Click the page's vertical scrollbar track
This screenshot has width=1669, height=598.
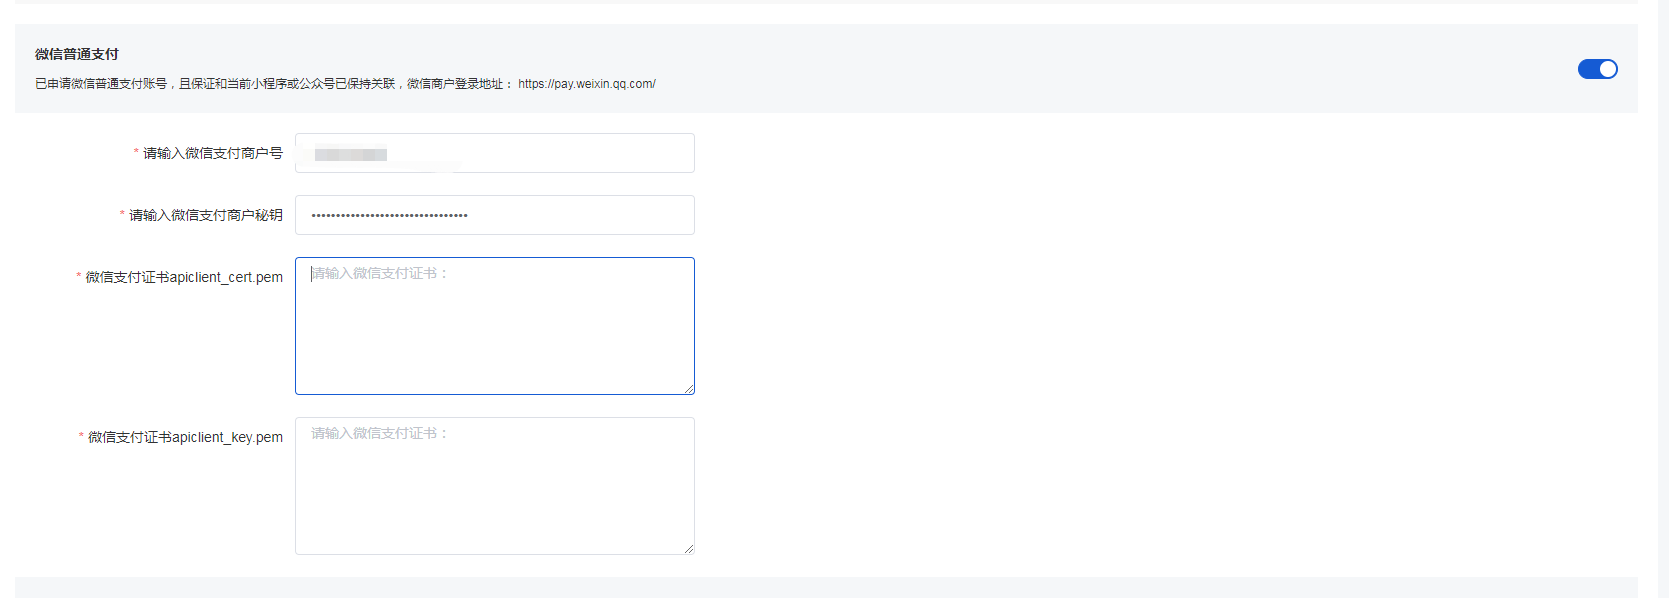pos(1663,299)
